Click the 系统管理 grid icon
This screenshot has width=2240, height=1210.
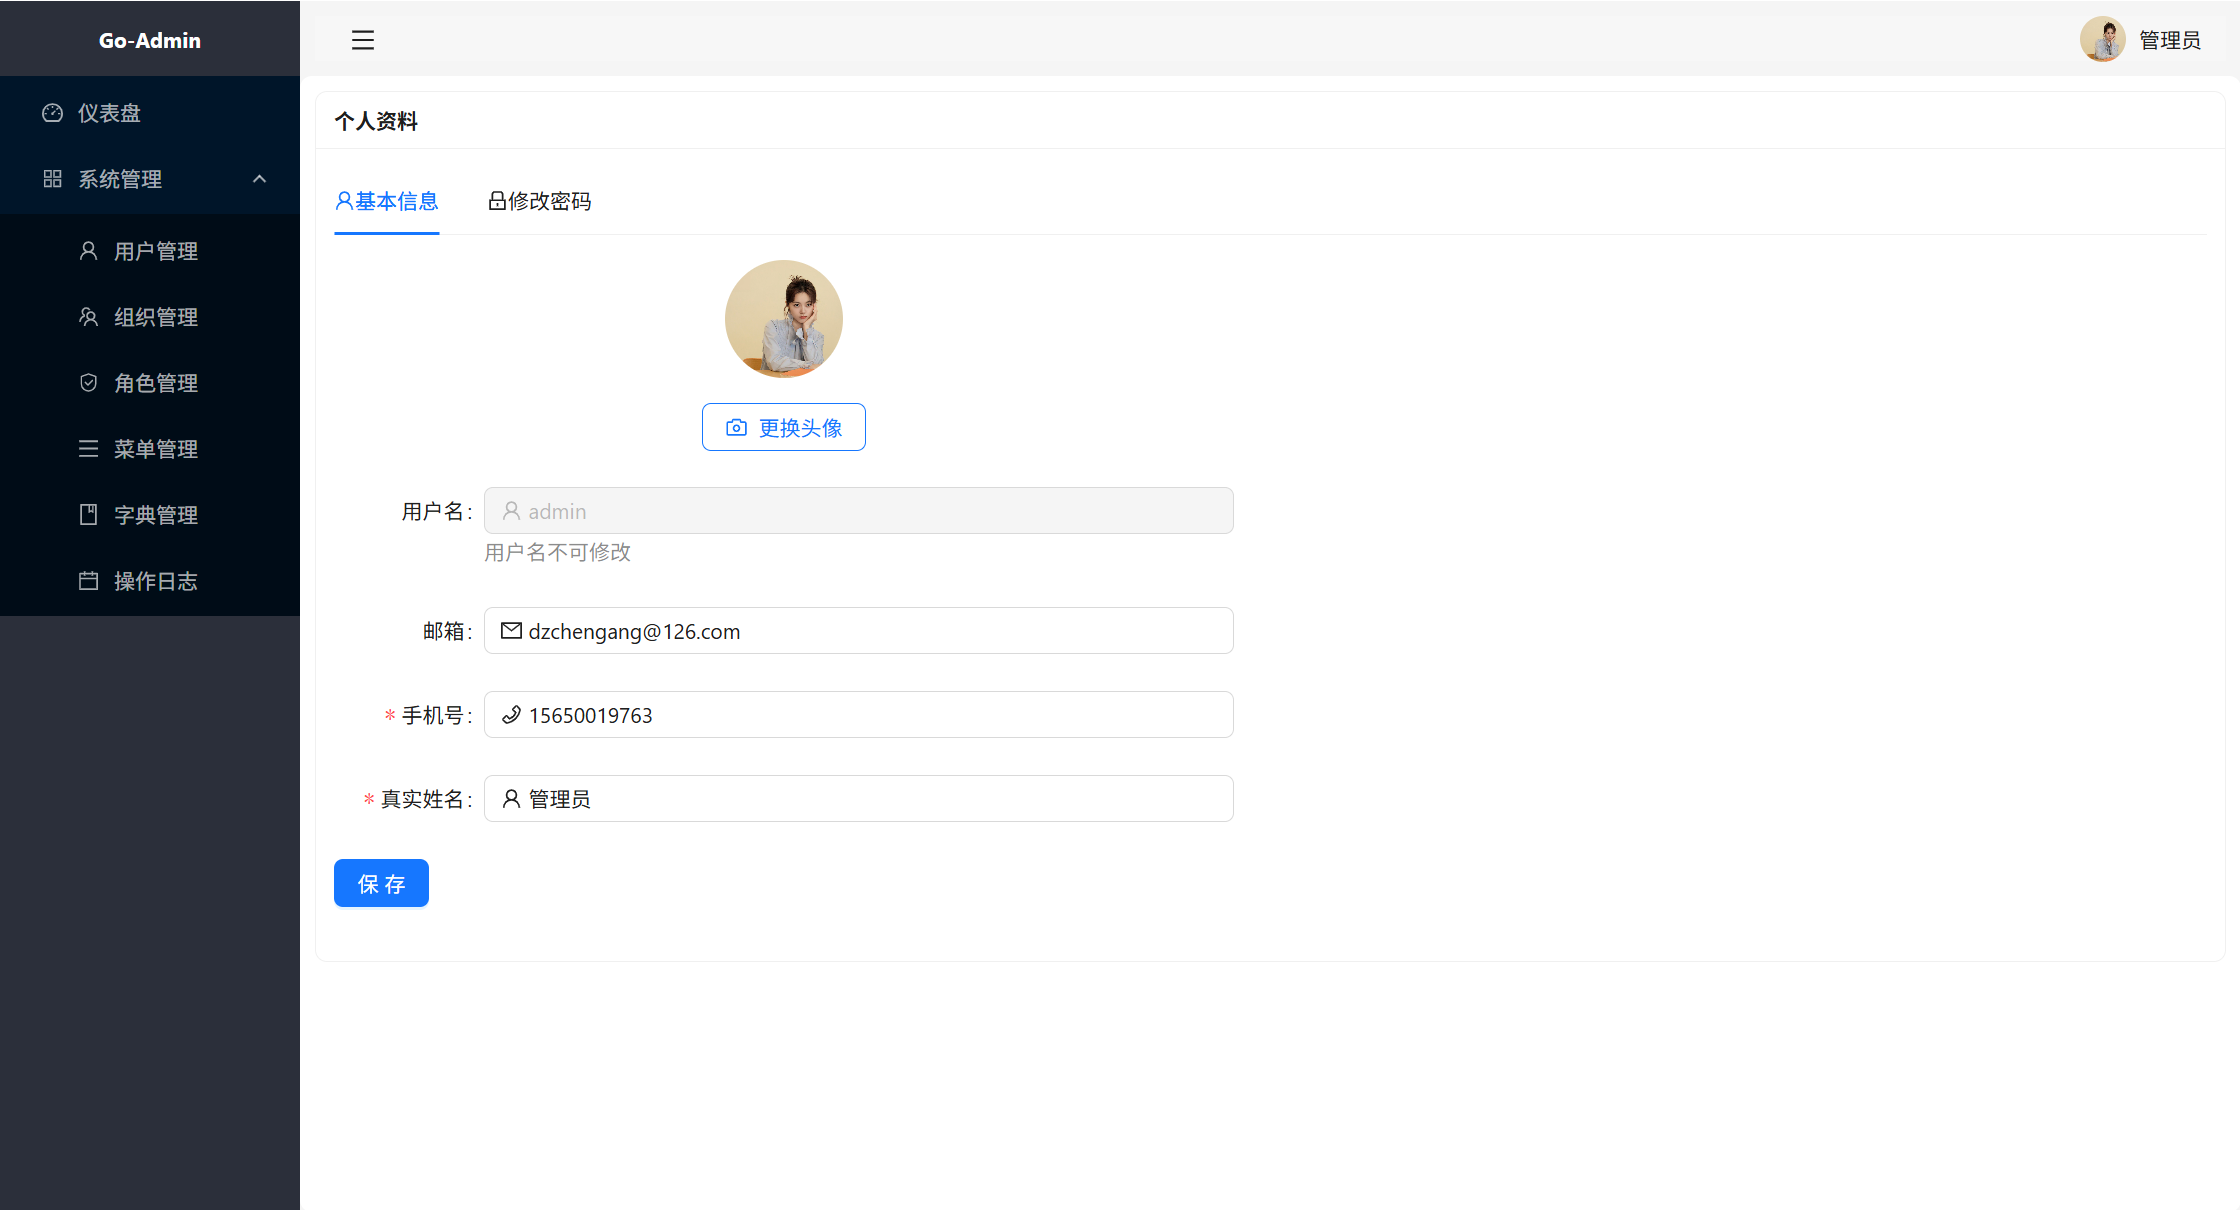click(52, 179)
